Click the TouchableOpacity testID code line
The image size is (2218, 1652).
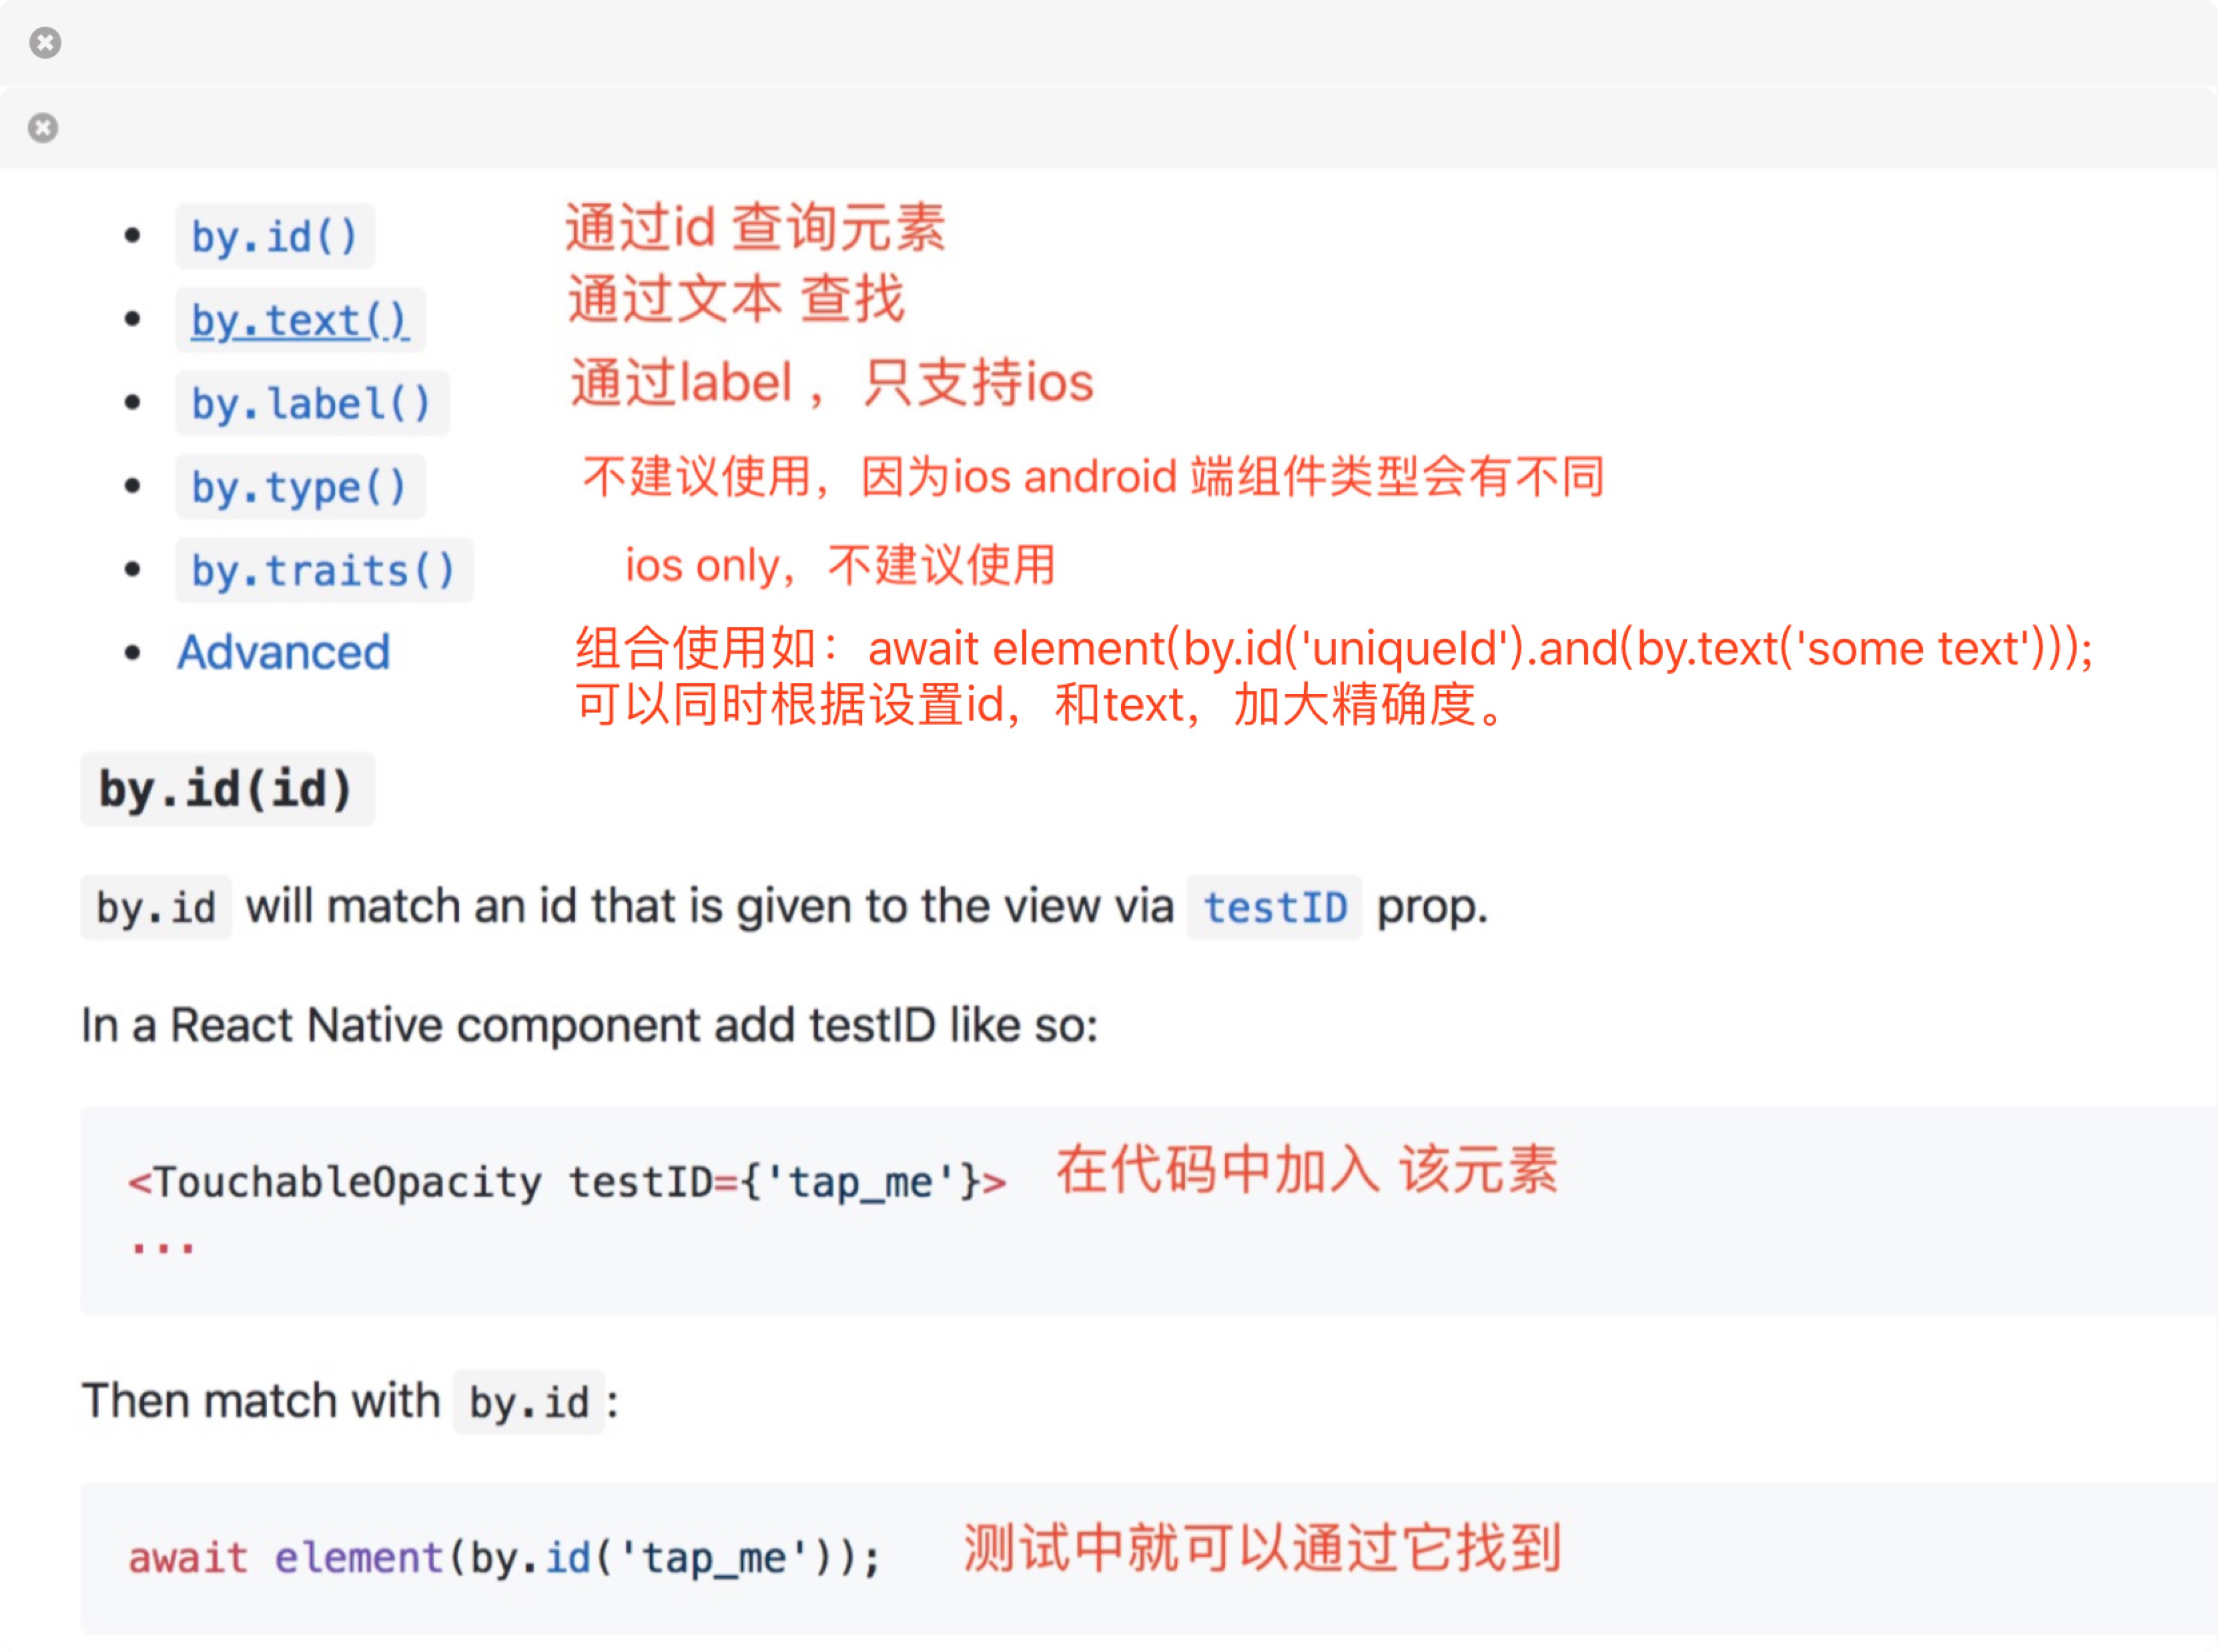(x=567, y=1182)
